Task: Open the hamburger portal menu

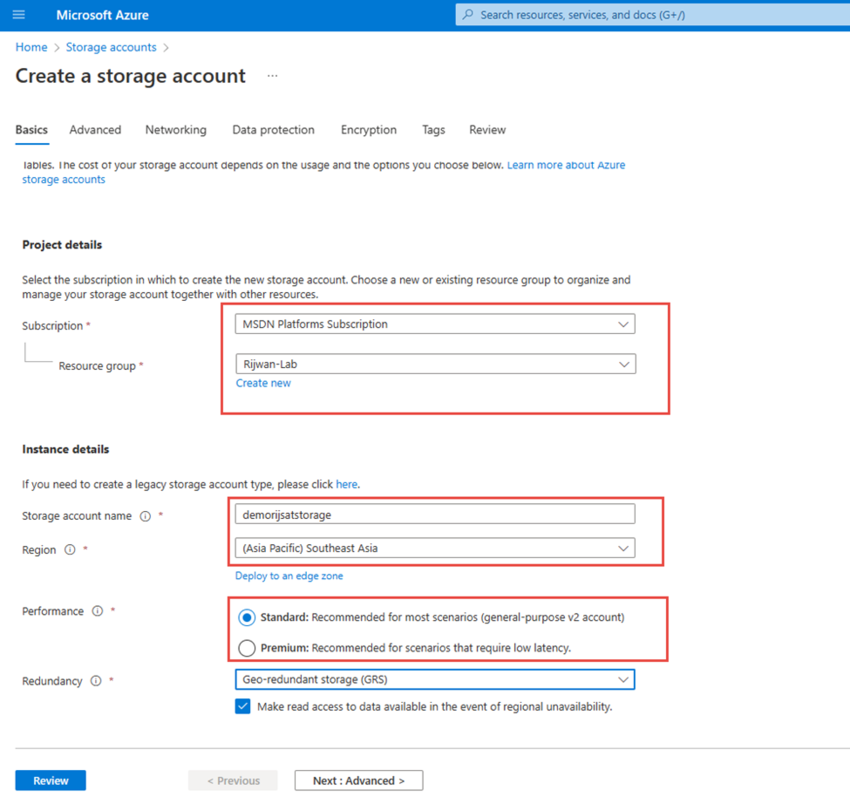Action: pos(19,15)
